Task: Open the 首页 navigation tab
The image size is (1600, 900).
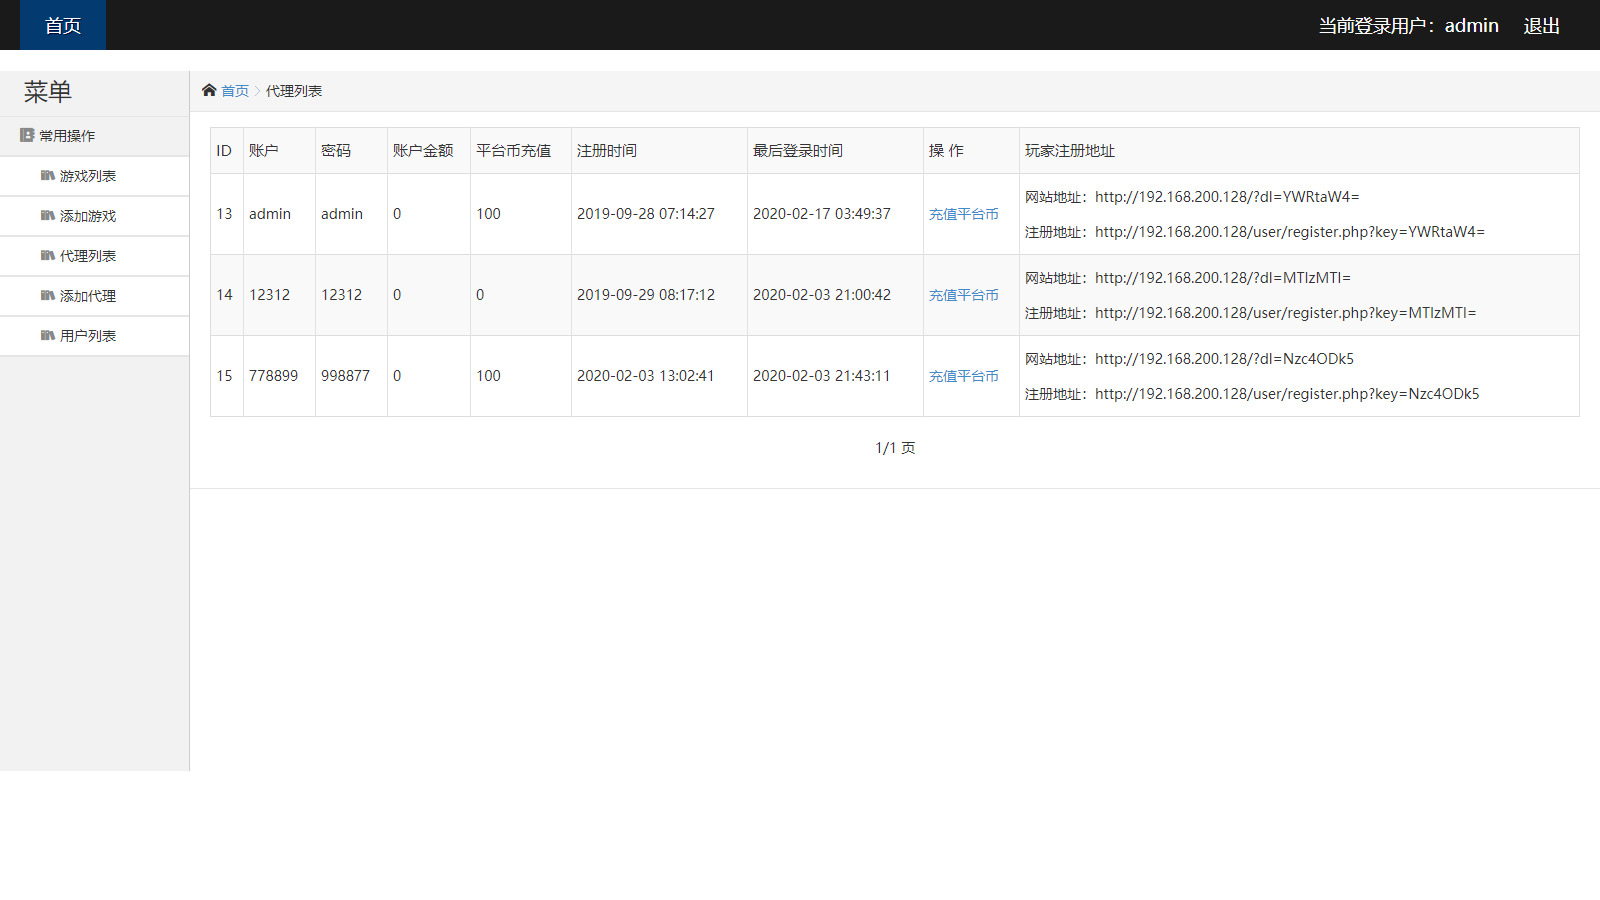Action: (62, 25)
